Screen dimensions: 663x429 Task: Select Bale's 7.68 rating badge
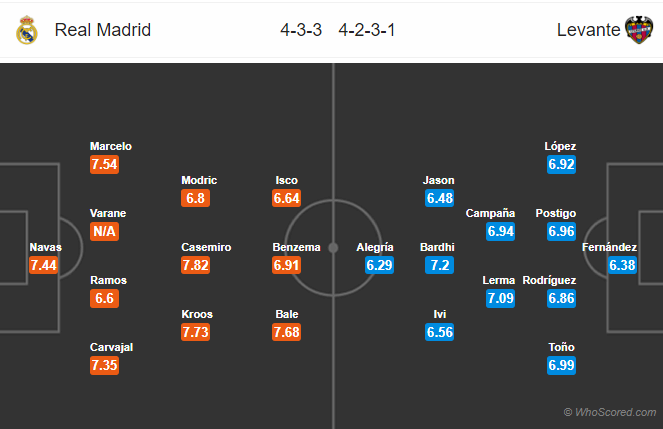pyautogui.click(x=286, y=332)
